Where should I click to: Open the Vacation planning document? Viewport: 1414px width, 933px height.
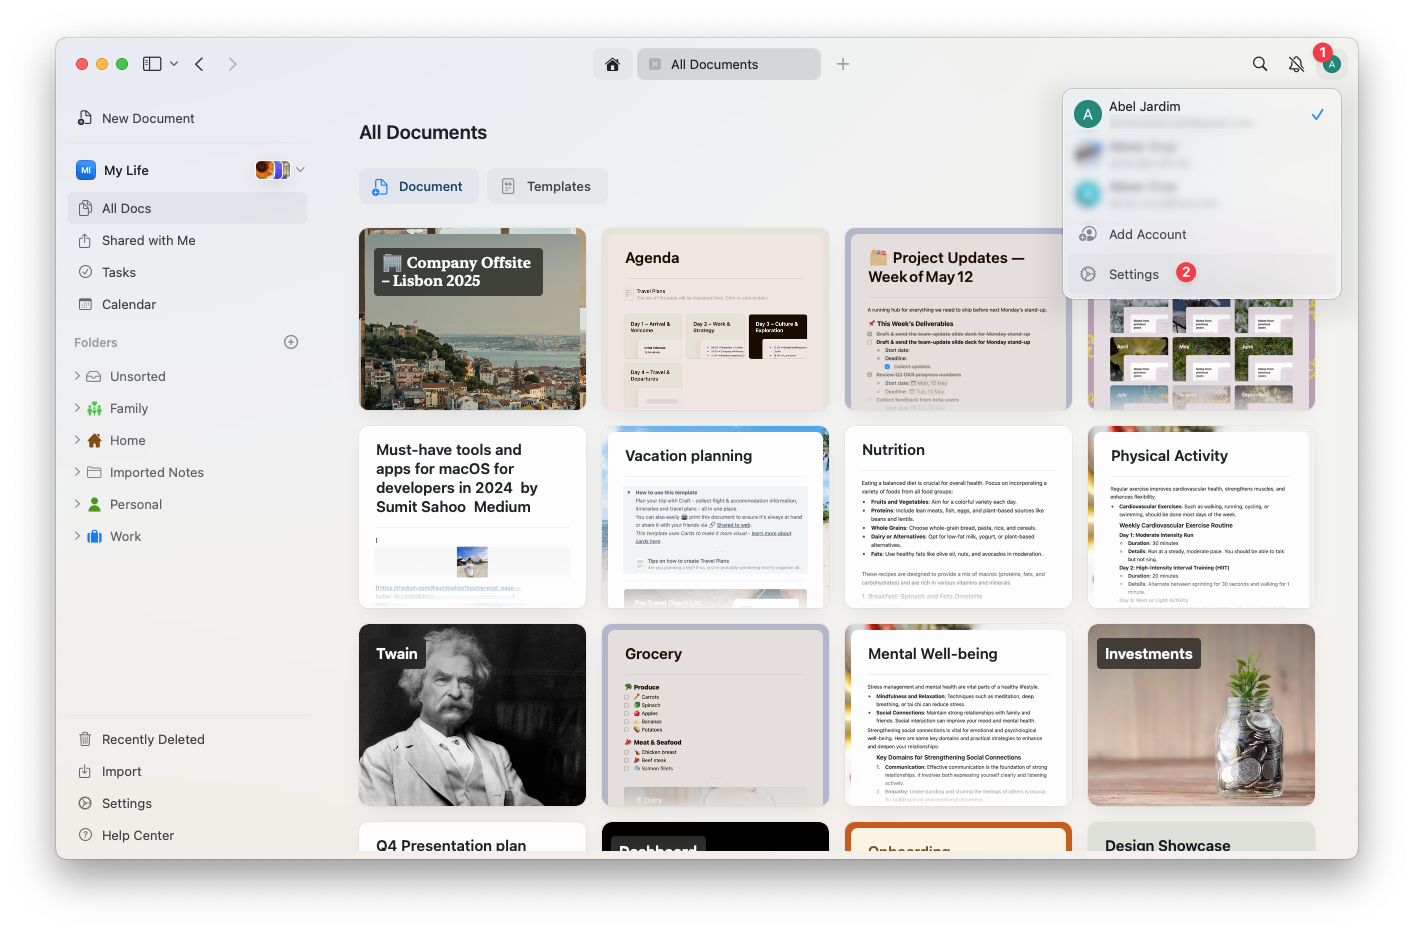tap(715, 517)
